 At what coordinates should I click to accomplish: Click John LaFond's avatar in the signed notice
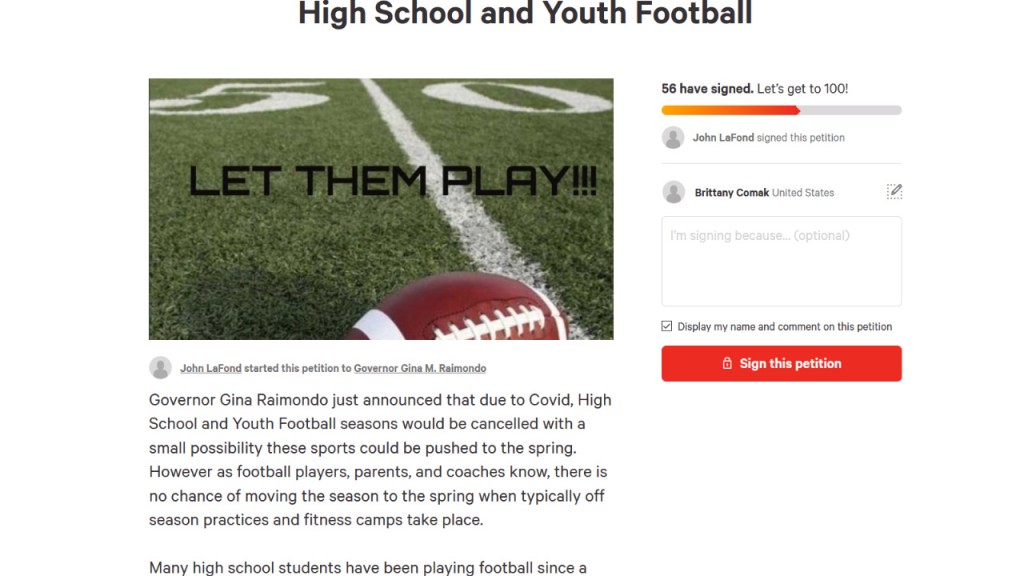(x=673, y=138)
